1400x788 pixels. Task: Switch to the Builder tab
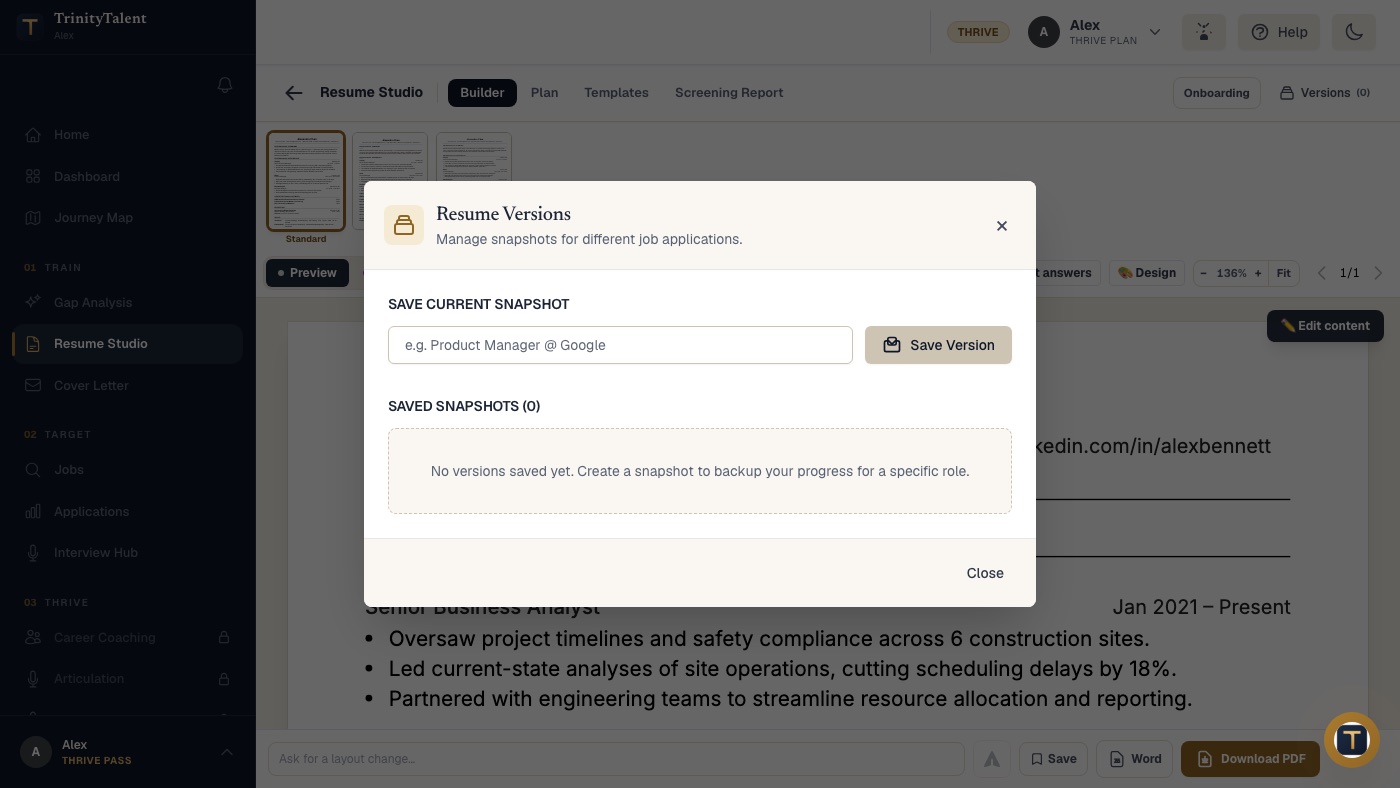tap(482, 93)
